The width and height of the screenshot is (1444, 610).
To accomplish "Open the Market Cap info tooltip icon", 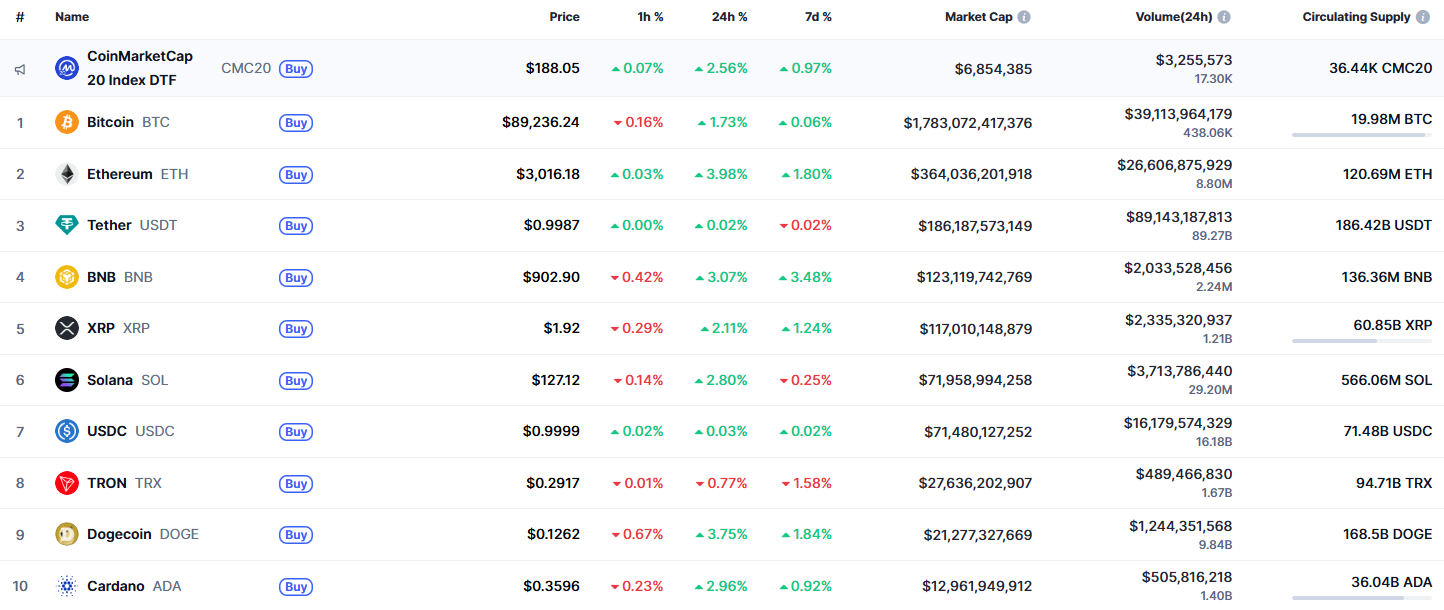I will coord(1024,16).
